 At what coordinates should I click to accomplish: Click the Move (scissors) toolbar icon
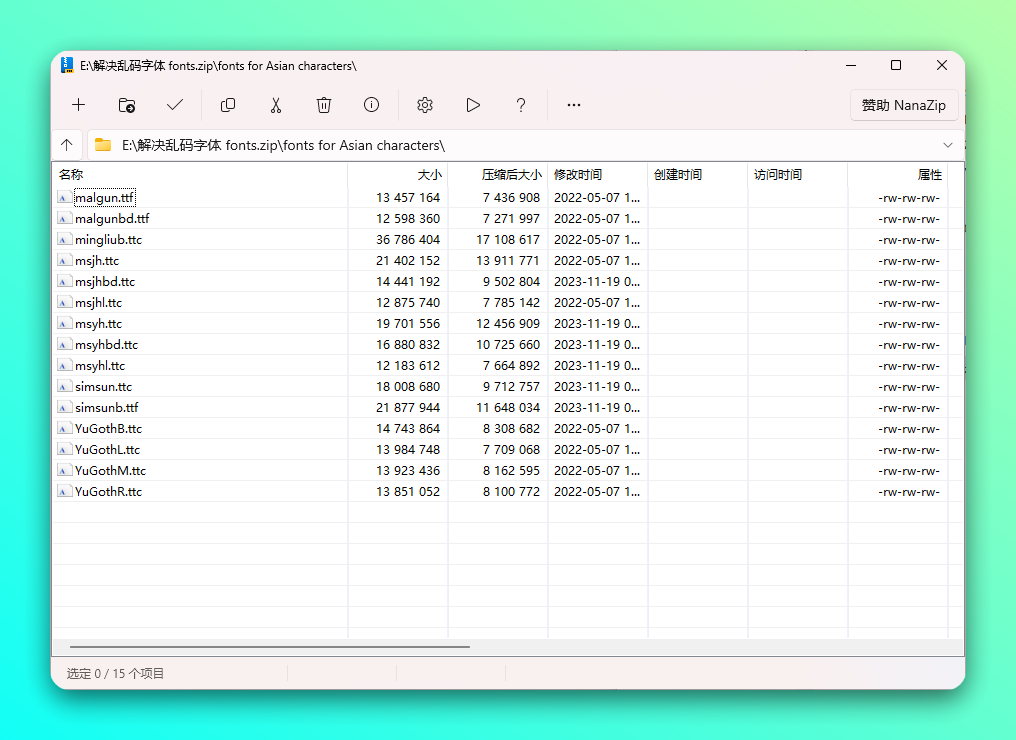[x=276, y=105]
